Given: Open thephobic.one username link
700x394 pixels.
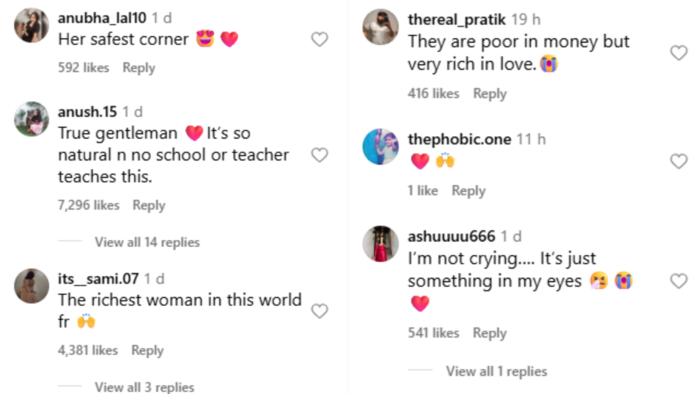Looking at the screenshot, I should (459, 139).
